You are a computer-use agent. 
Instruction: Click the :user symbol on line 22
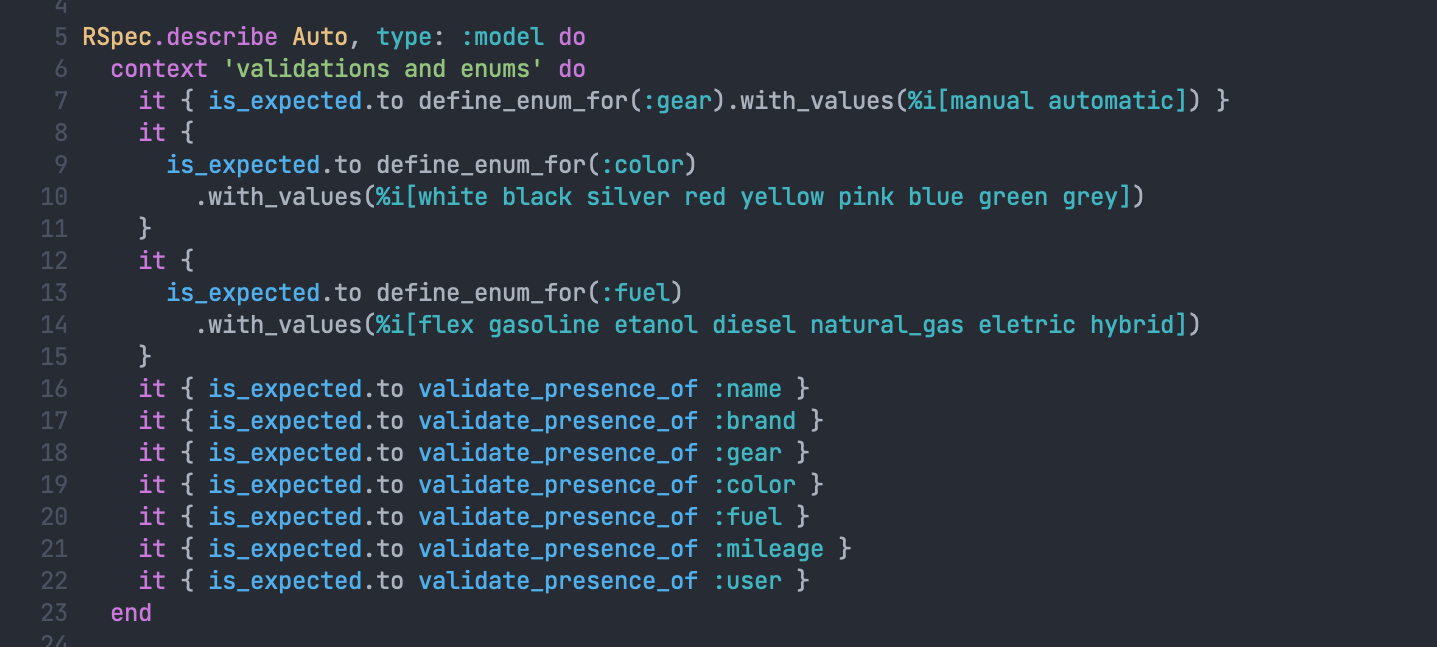click(747, 581)
